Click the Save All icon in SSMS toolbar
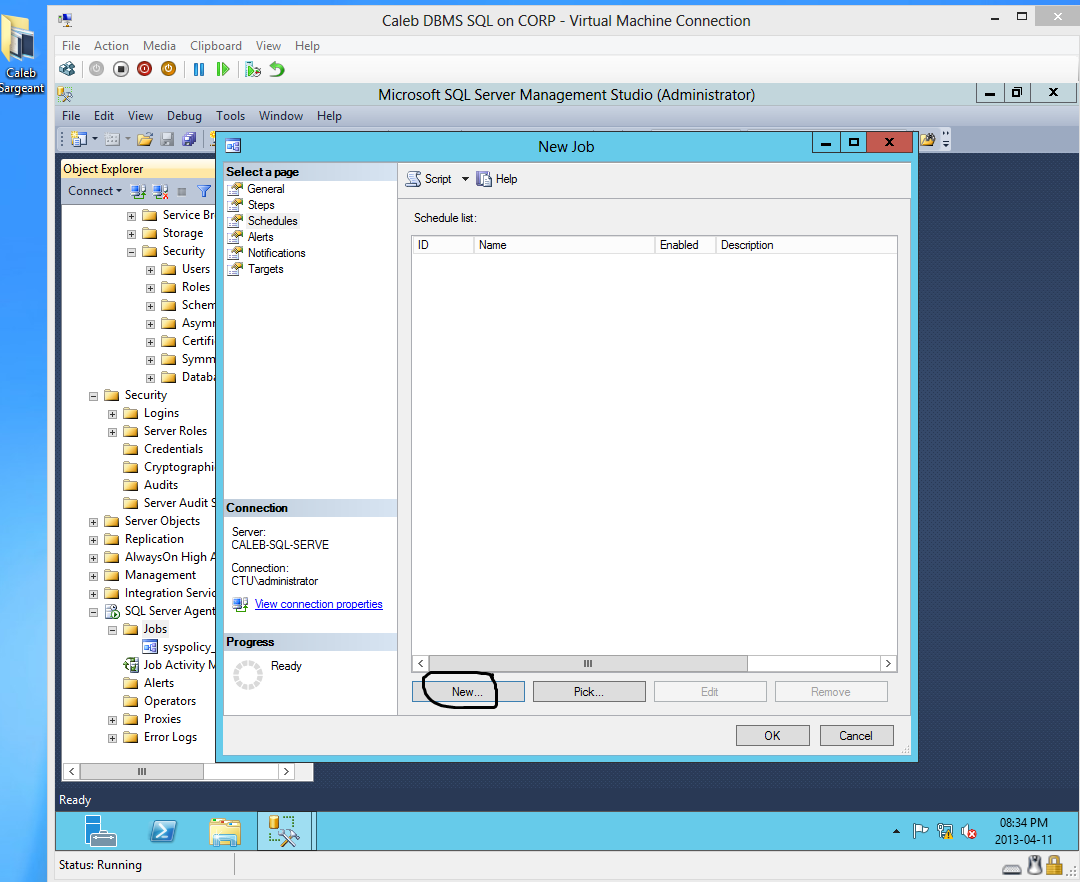The width and height of the screenshot is (1080, 882). (189, 140)
